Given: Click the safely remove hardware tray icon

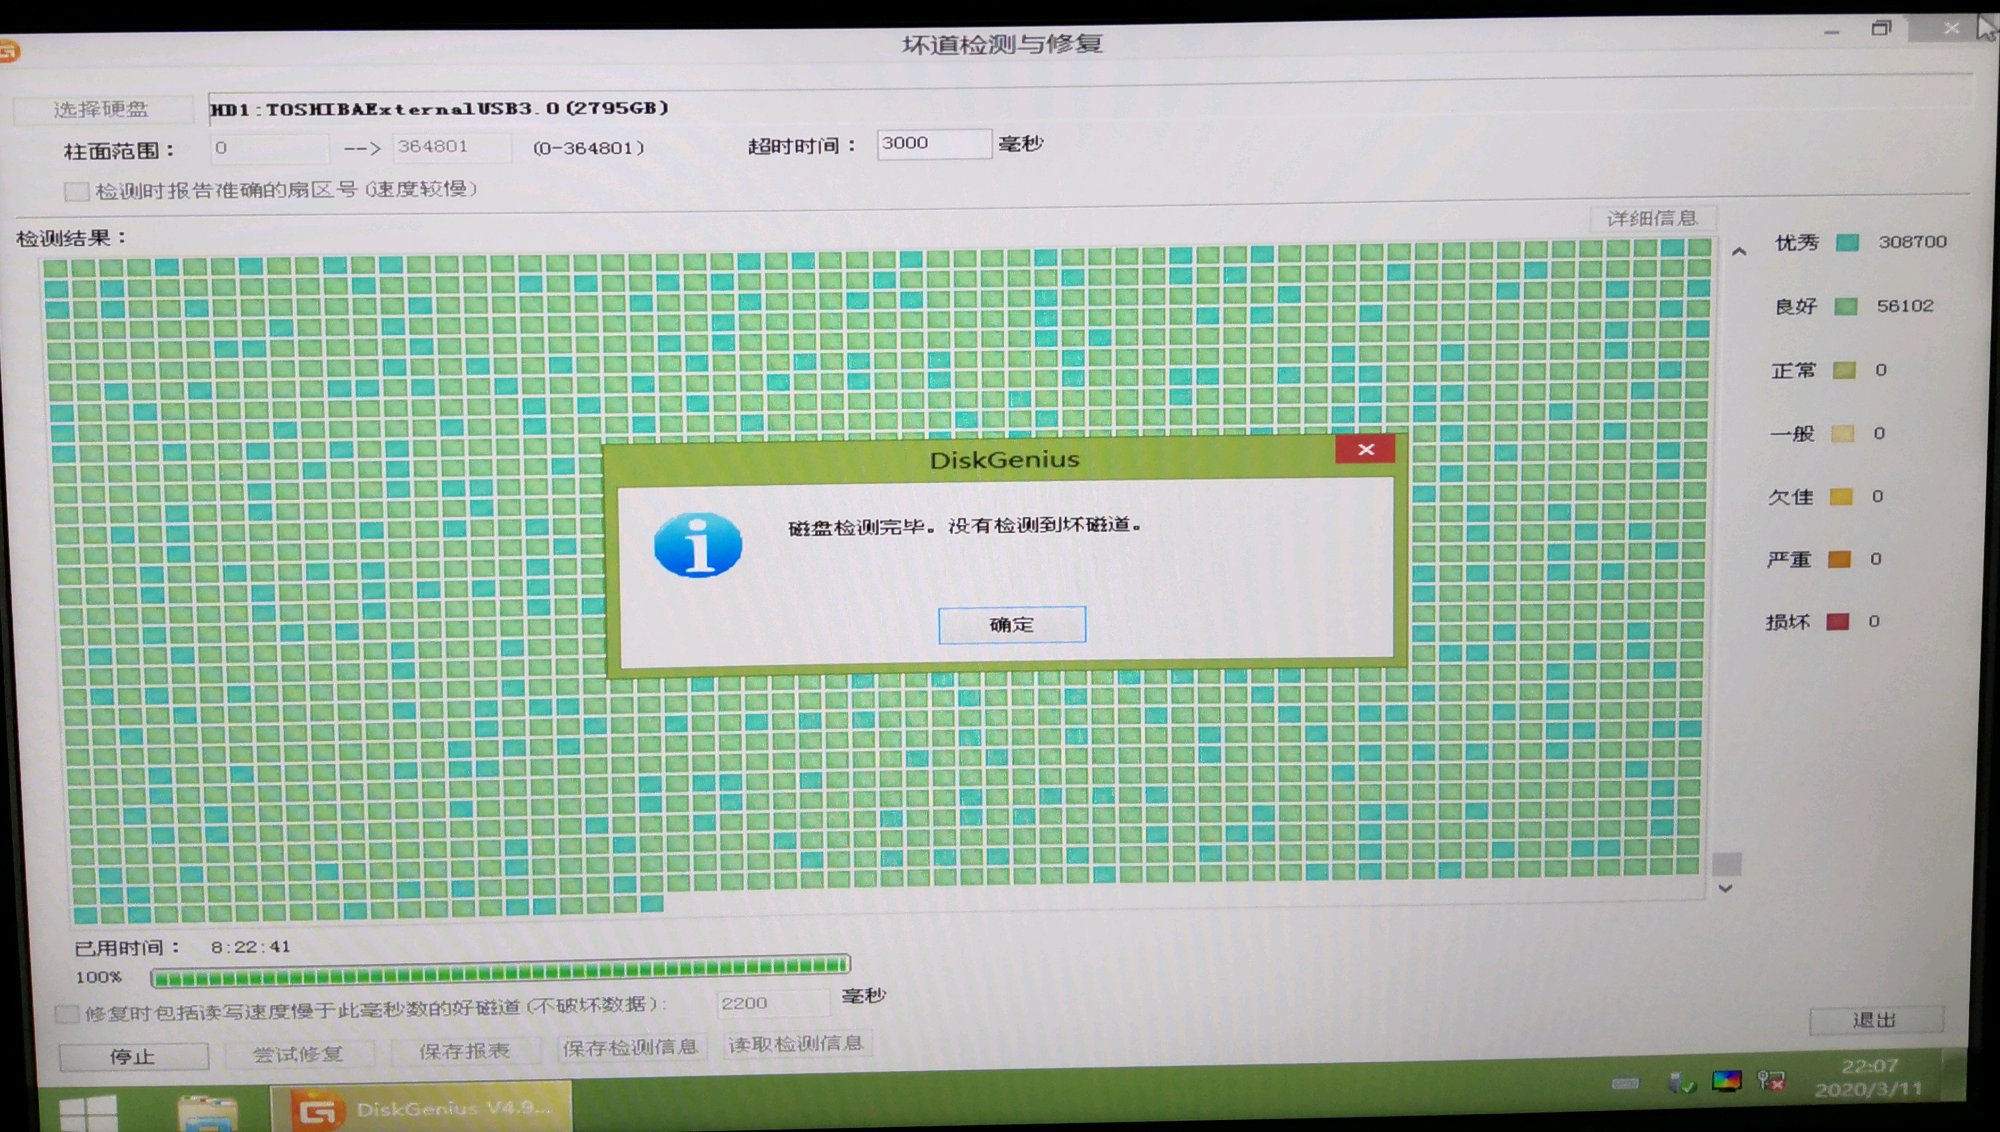Looking at the screenshot, I should 1681,1082.
